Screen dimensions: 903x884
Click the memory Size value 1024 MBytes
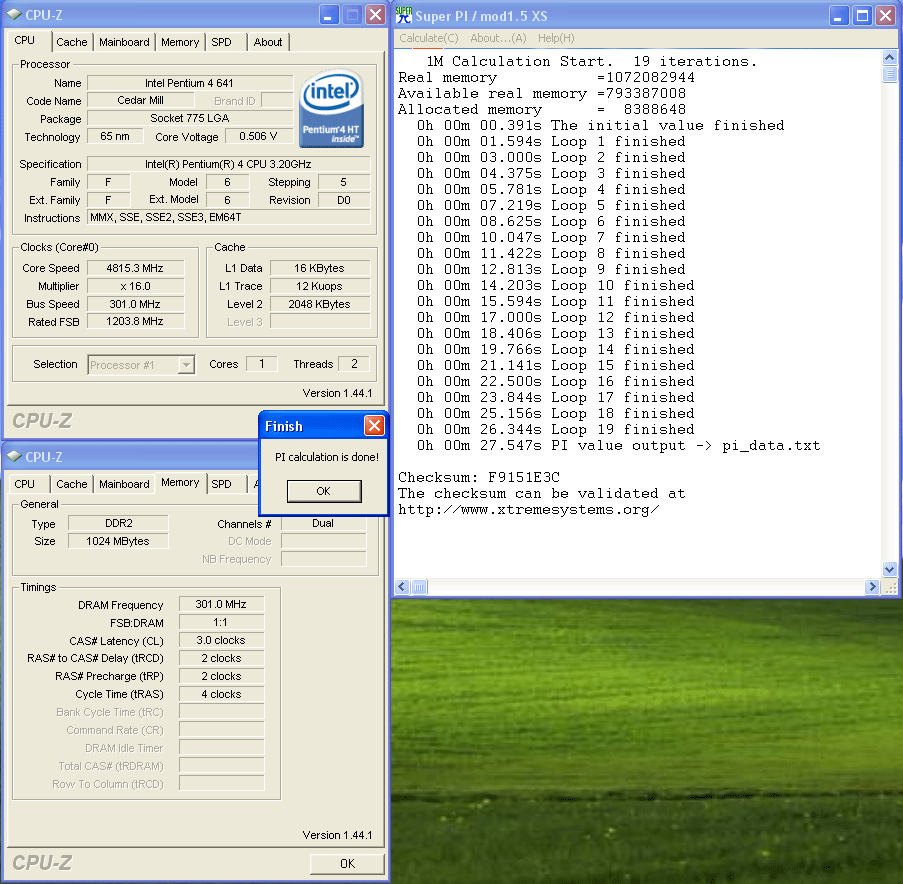pos(118,541)
